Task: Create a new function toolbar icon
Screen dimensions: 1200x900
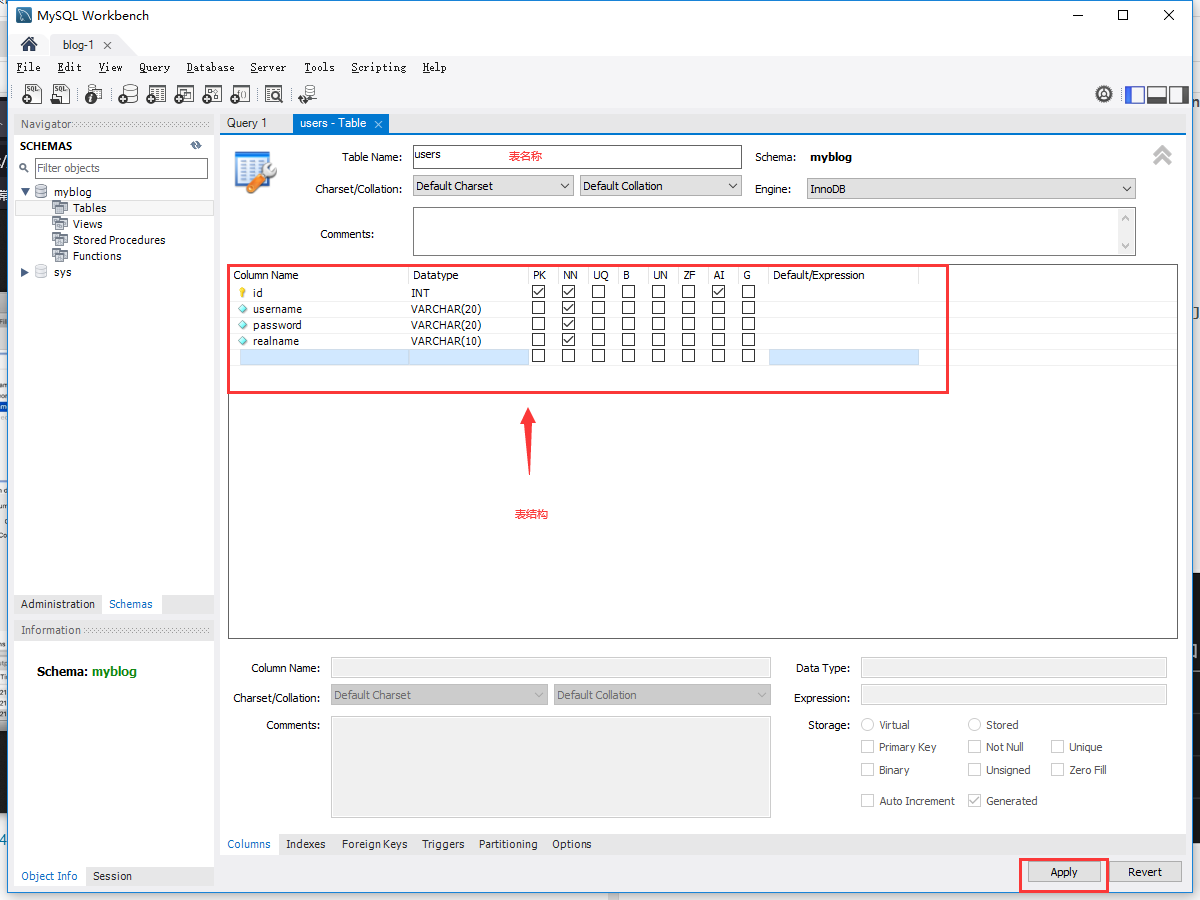Action: [240, 94]
